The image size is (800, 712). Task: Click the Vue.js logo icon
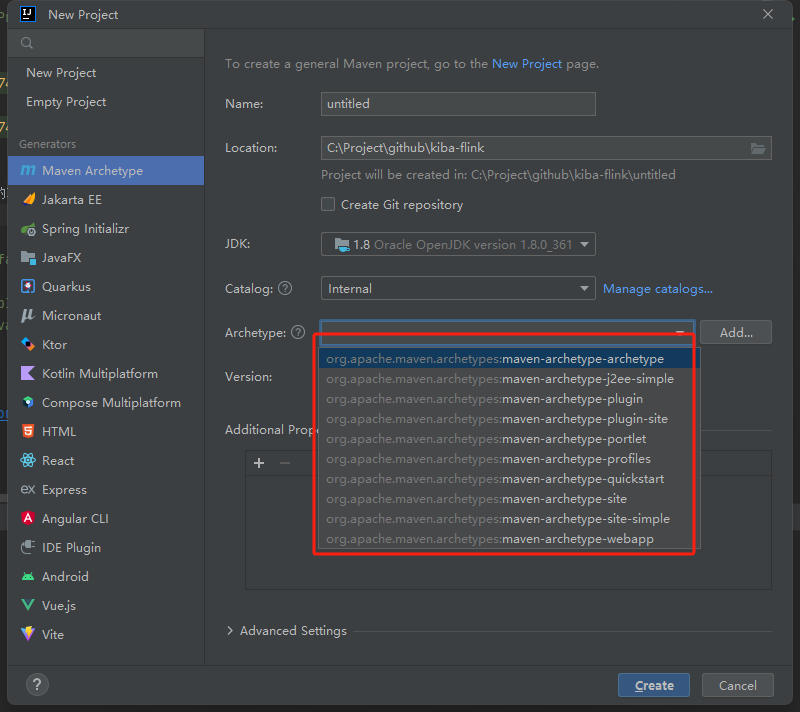pyautogui.click(x=28, y=605)
